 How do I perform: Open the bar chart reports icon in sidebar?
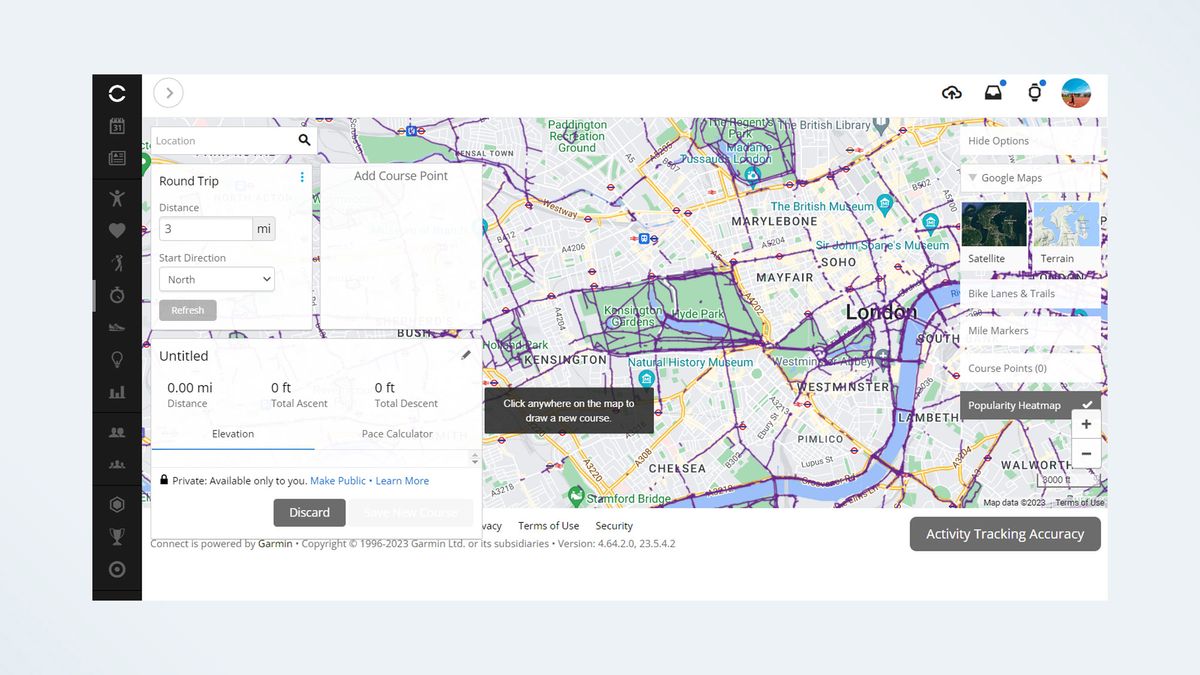[117, 391]
